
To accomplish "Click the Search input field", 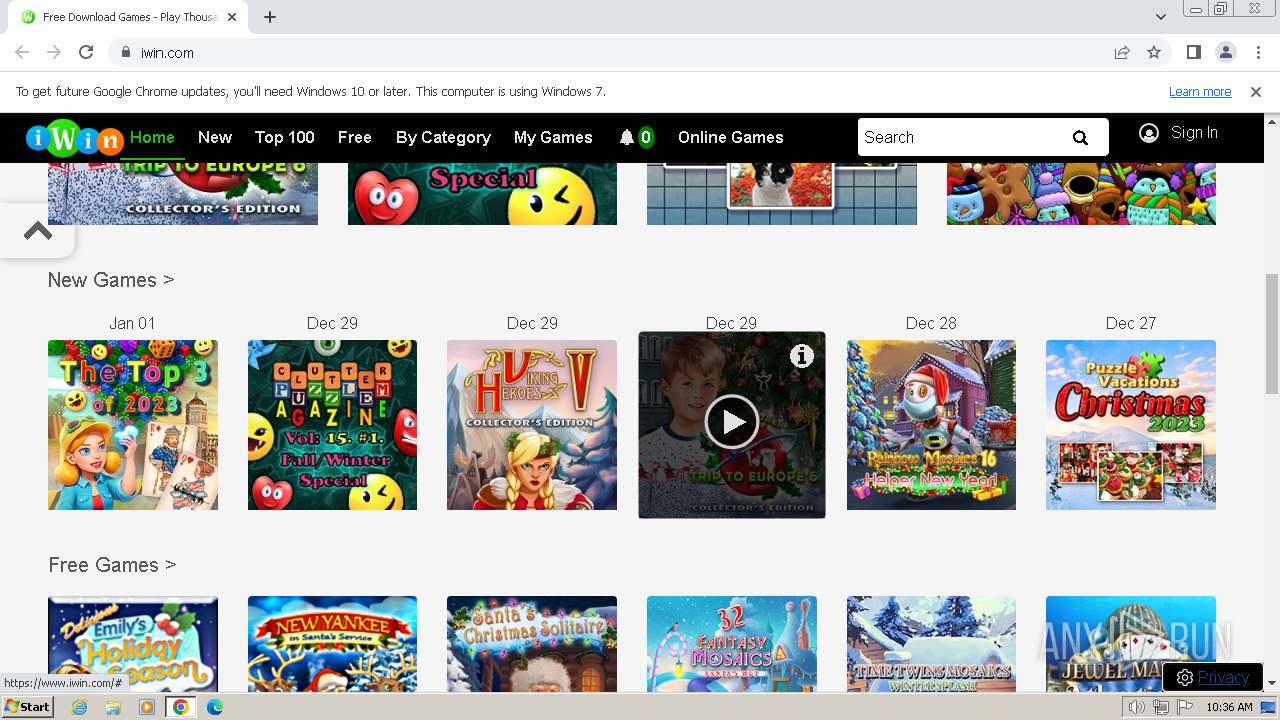I will (960, 138).
